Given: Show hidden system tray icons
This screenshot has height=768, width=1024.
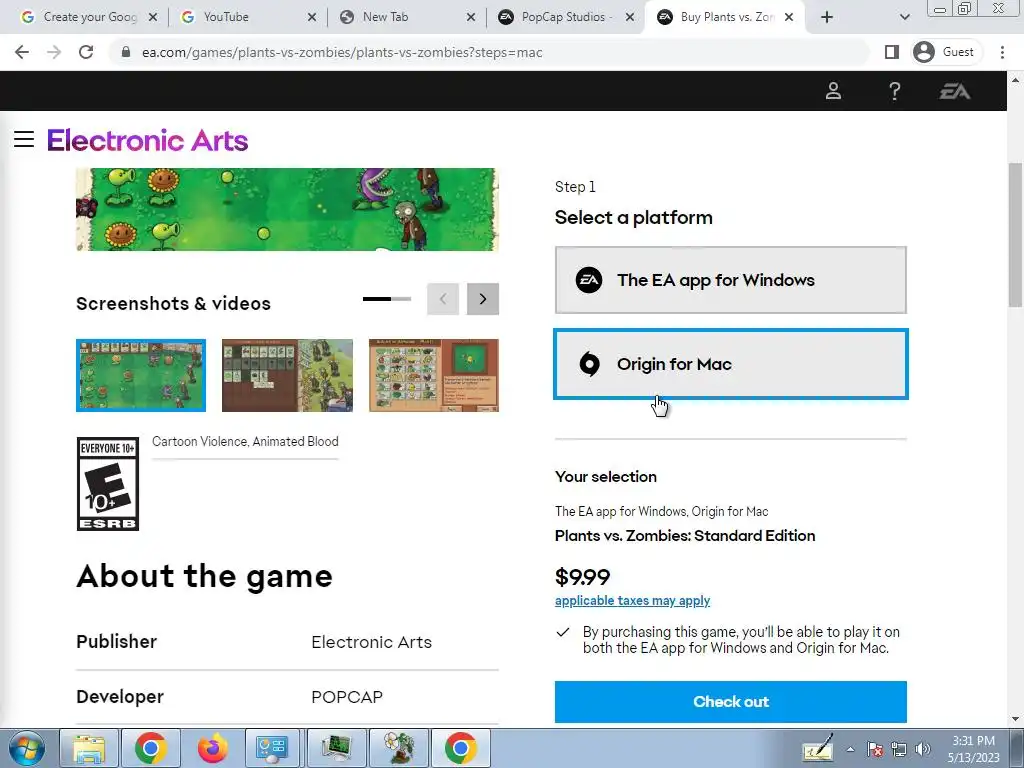Looking at the screenshot, I should 850,749.
